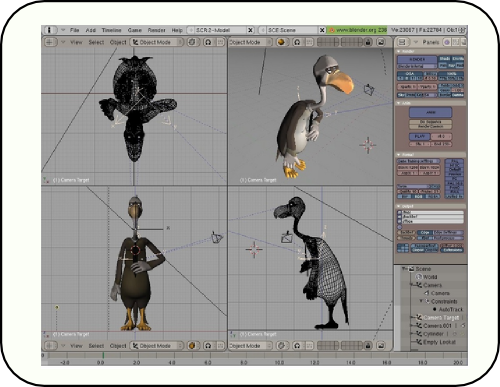Click pivot icon in bottom-left 3D view header
Viewport: 500px width, 387px height.
208,346
